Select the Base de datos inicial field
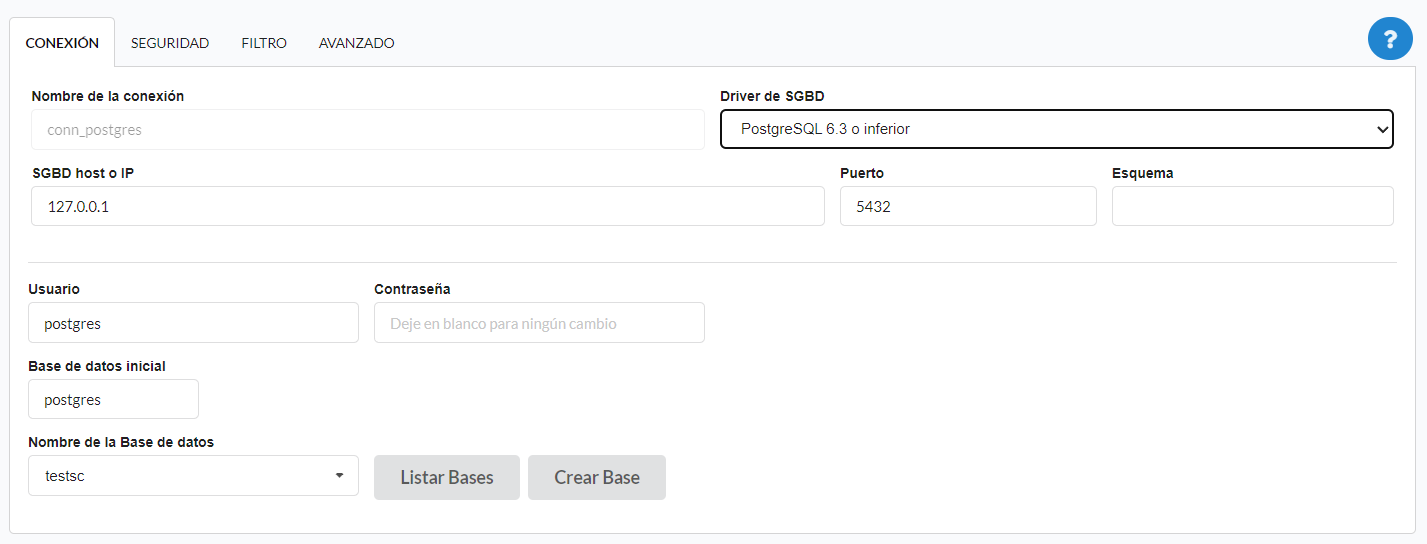This screenshot has width=1427, height=544. (113, 399)
